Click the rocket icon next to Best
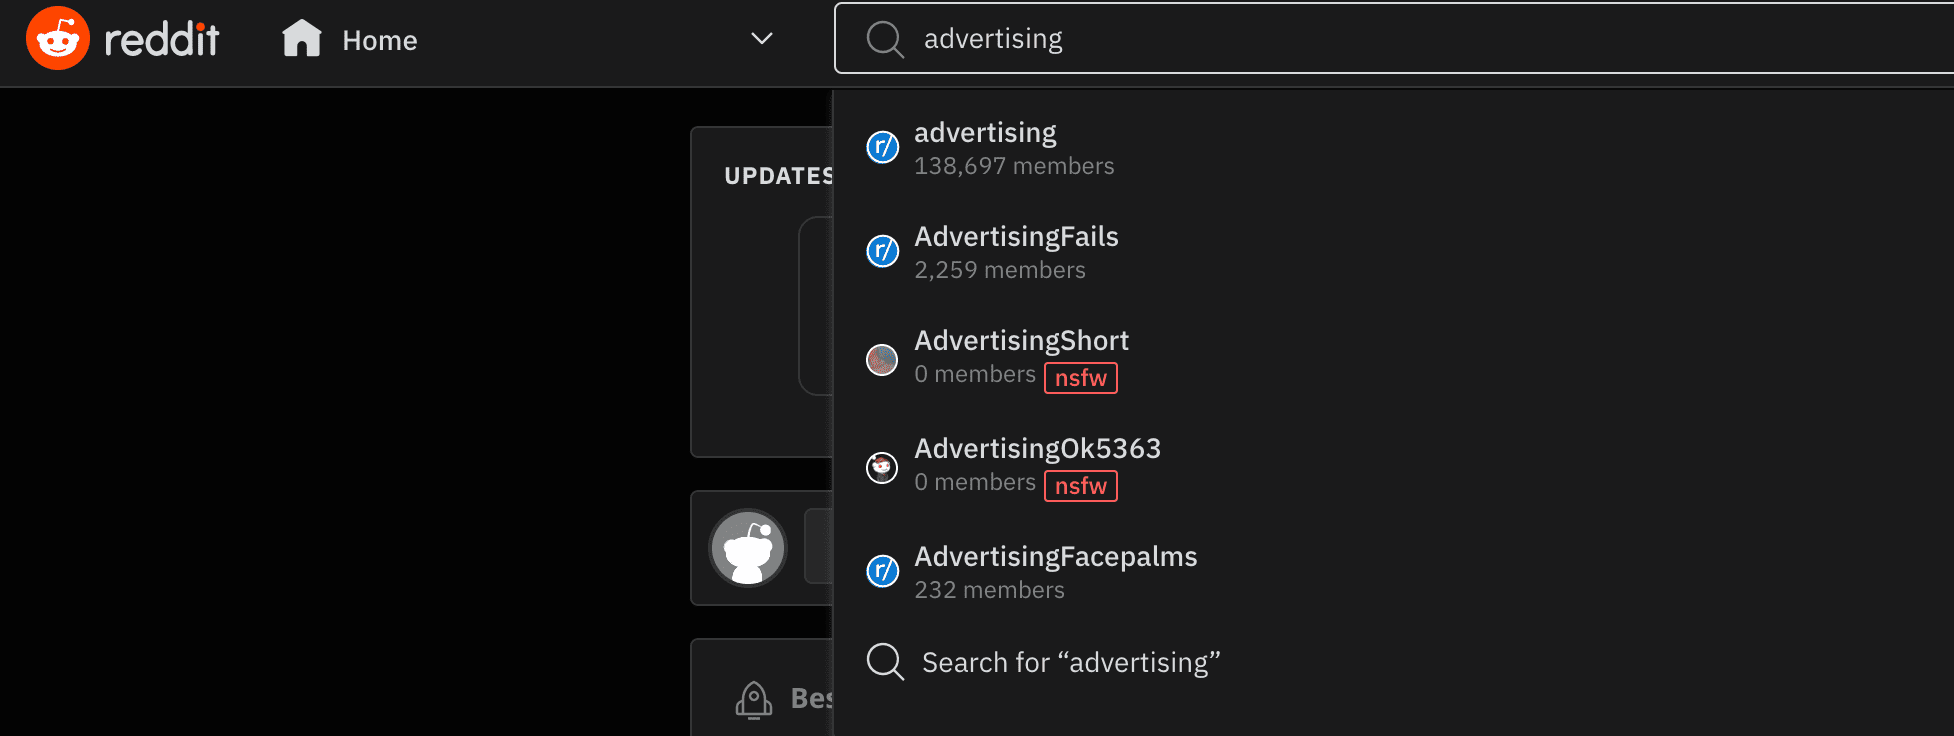 pyautogui.click(x=754, y=699)
